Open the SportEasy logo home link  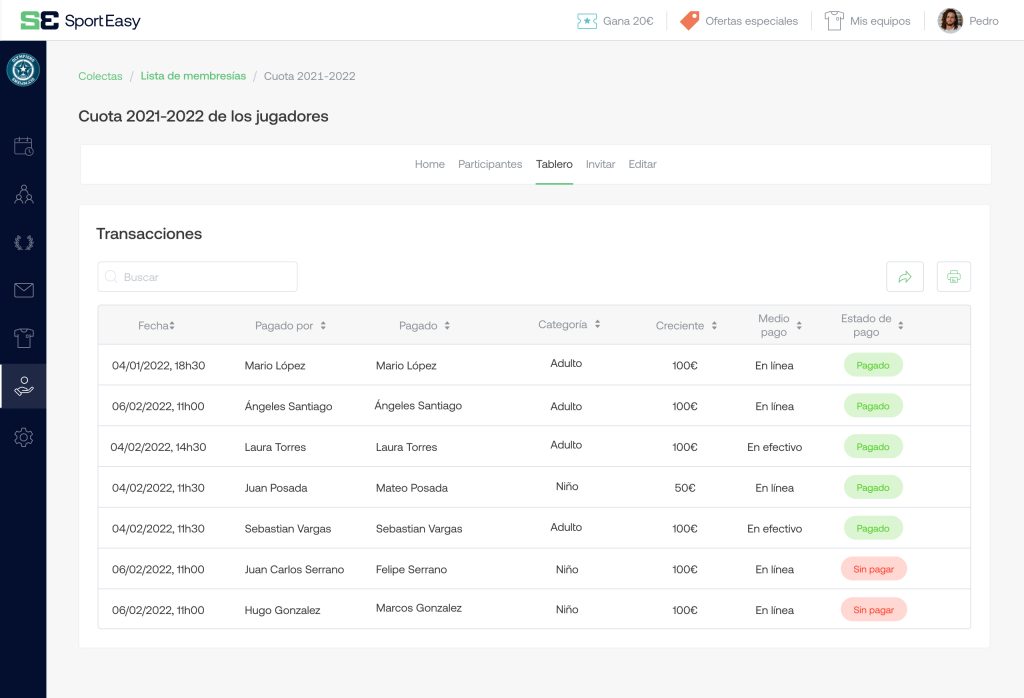coord(80,20)
